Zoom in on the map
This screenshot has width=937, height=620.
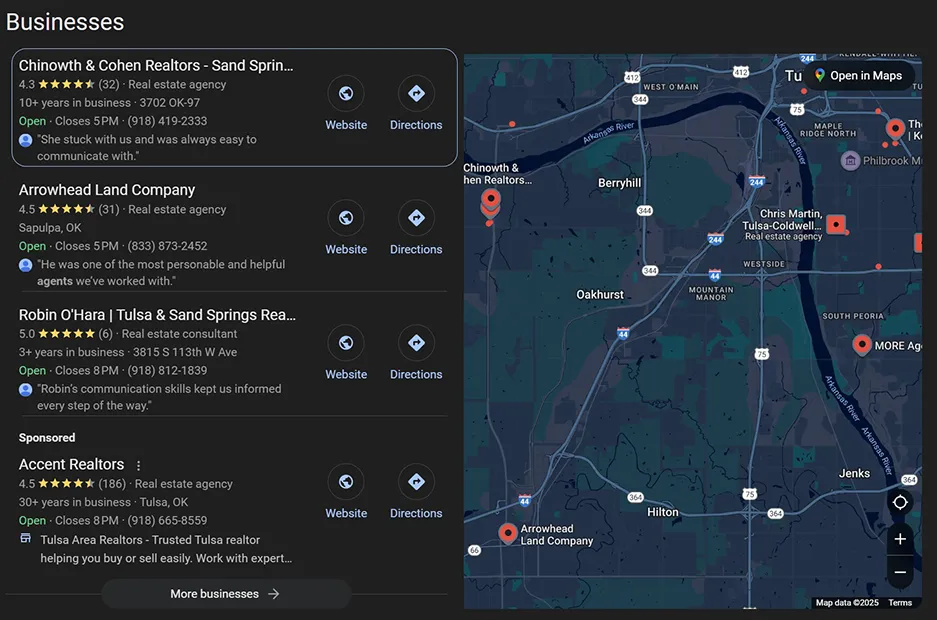[x=900, y=539]
